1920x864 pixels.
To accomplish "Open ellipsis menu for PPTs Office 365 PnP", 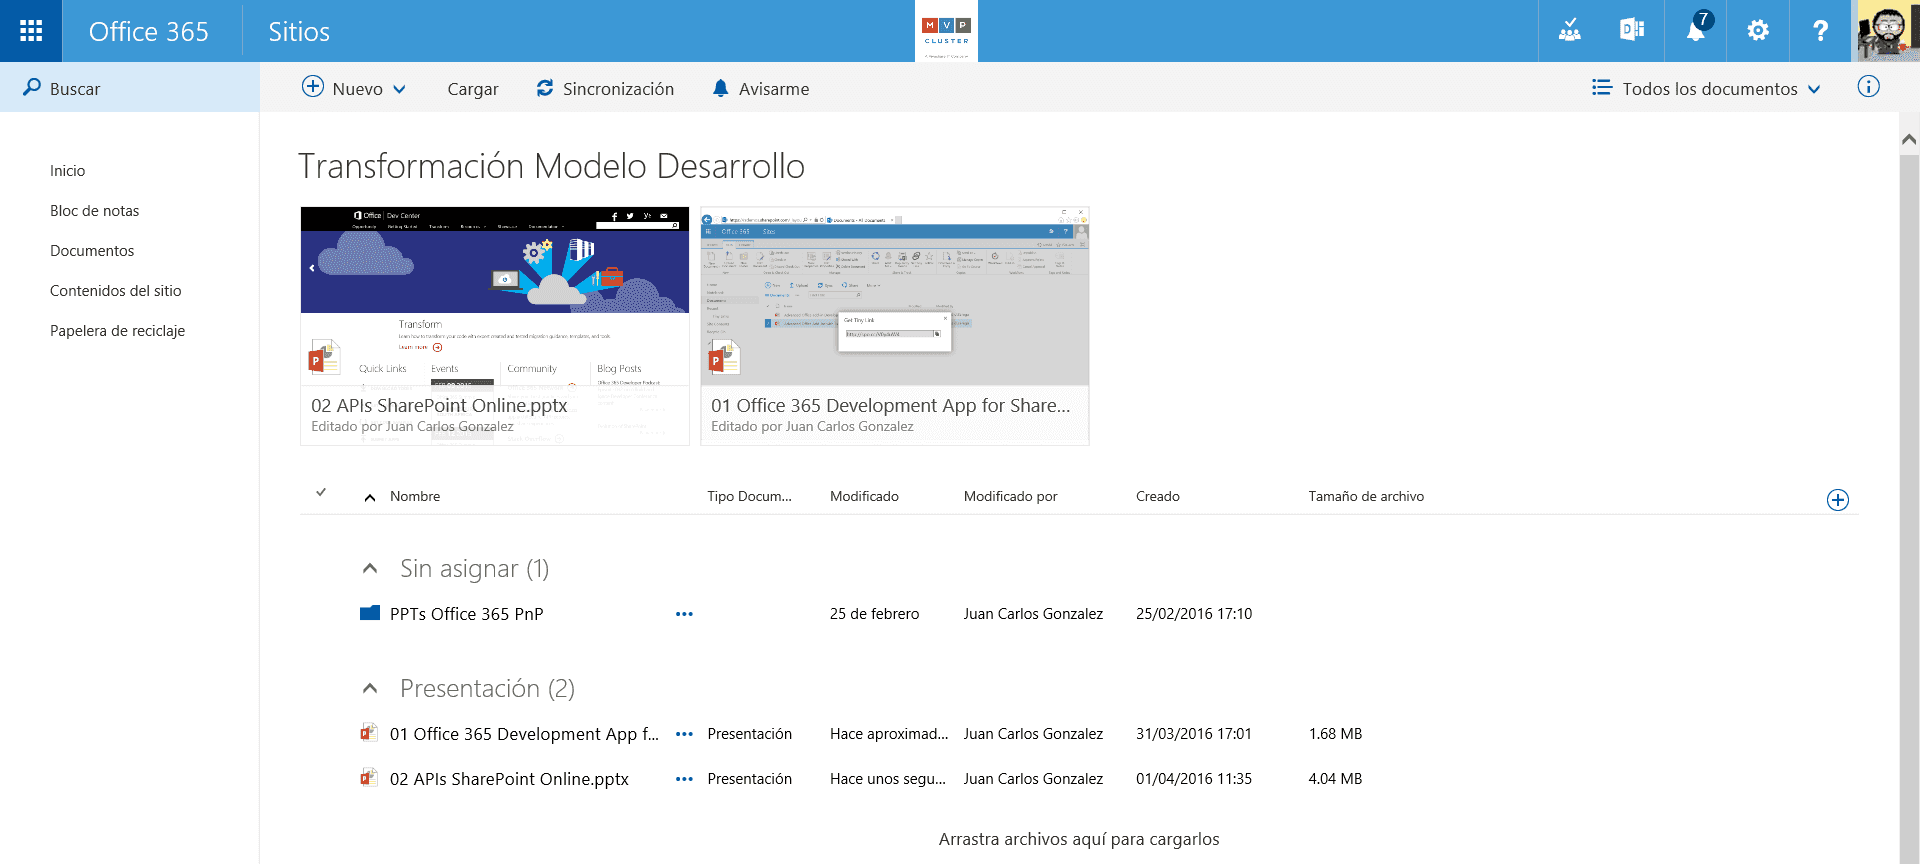I will [684, 614].
